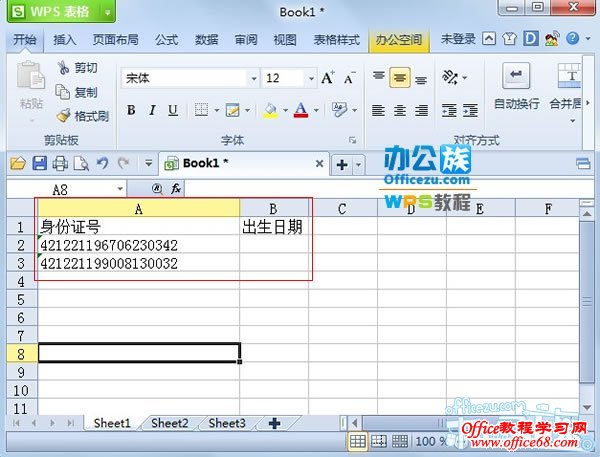Toggle bottom vertical alignment
This screenshot has width=600, height=457.
point(421,79)
